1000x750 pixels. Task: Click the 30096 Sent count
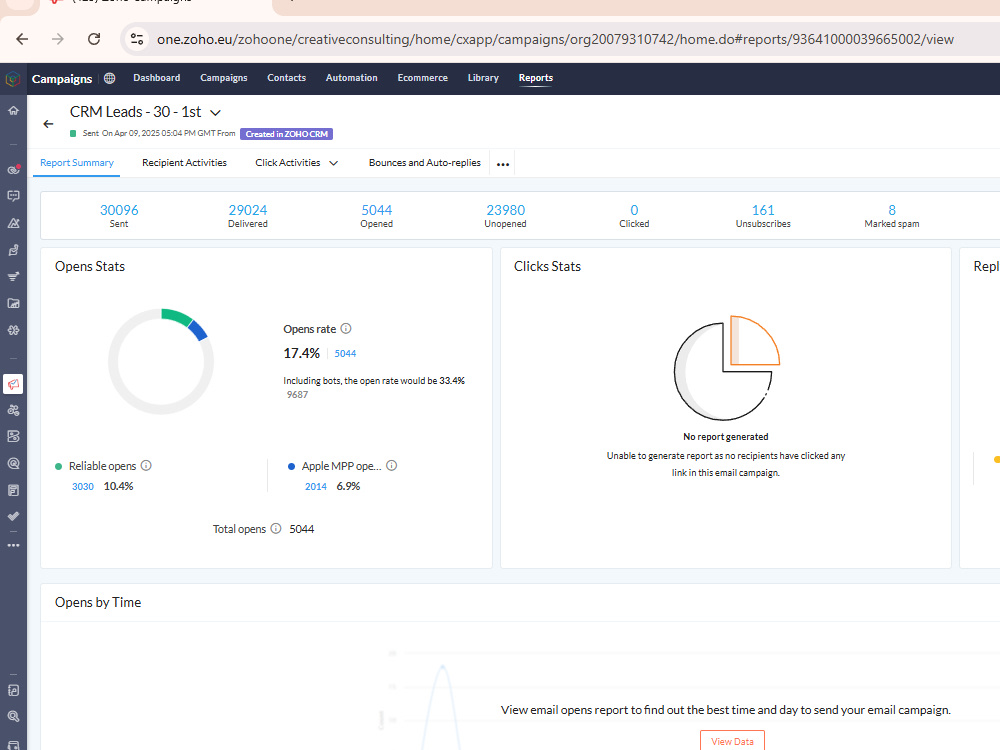(x=119, y=210)
